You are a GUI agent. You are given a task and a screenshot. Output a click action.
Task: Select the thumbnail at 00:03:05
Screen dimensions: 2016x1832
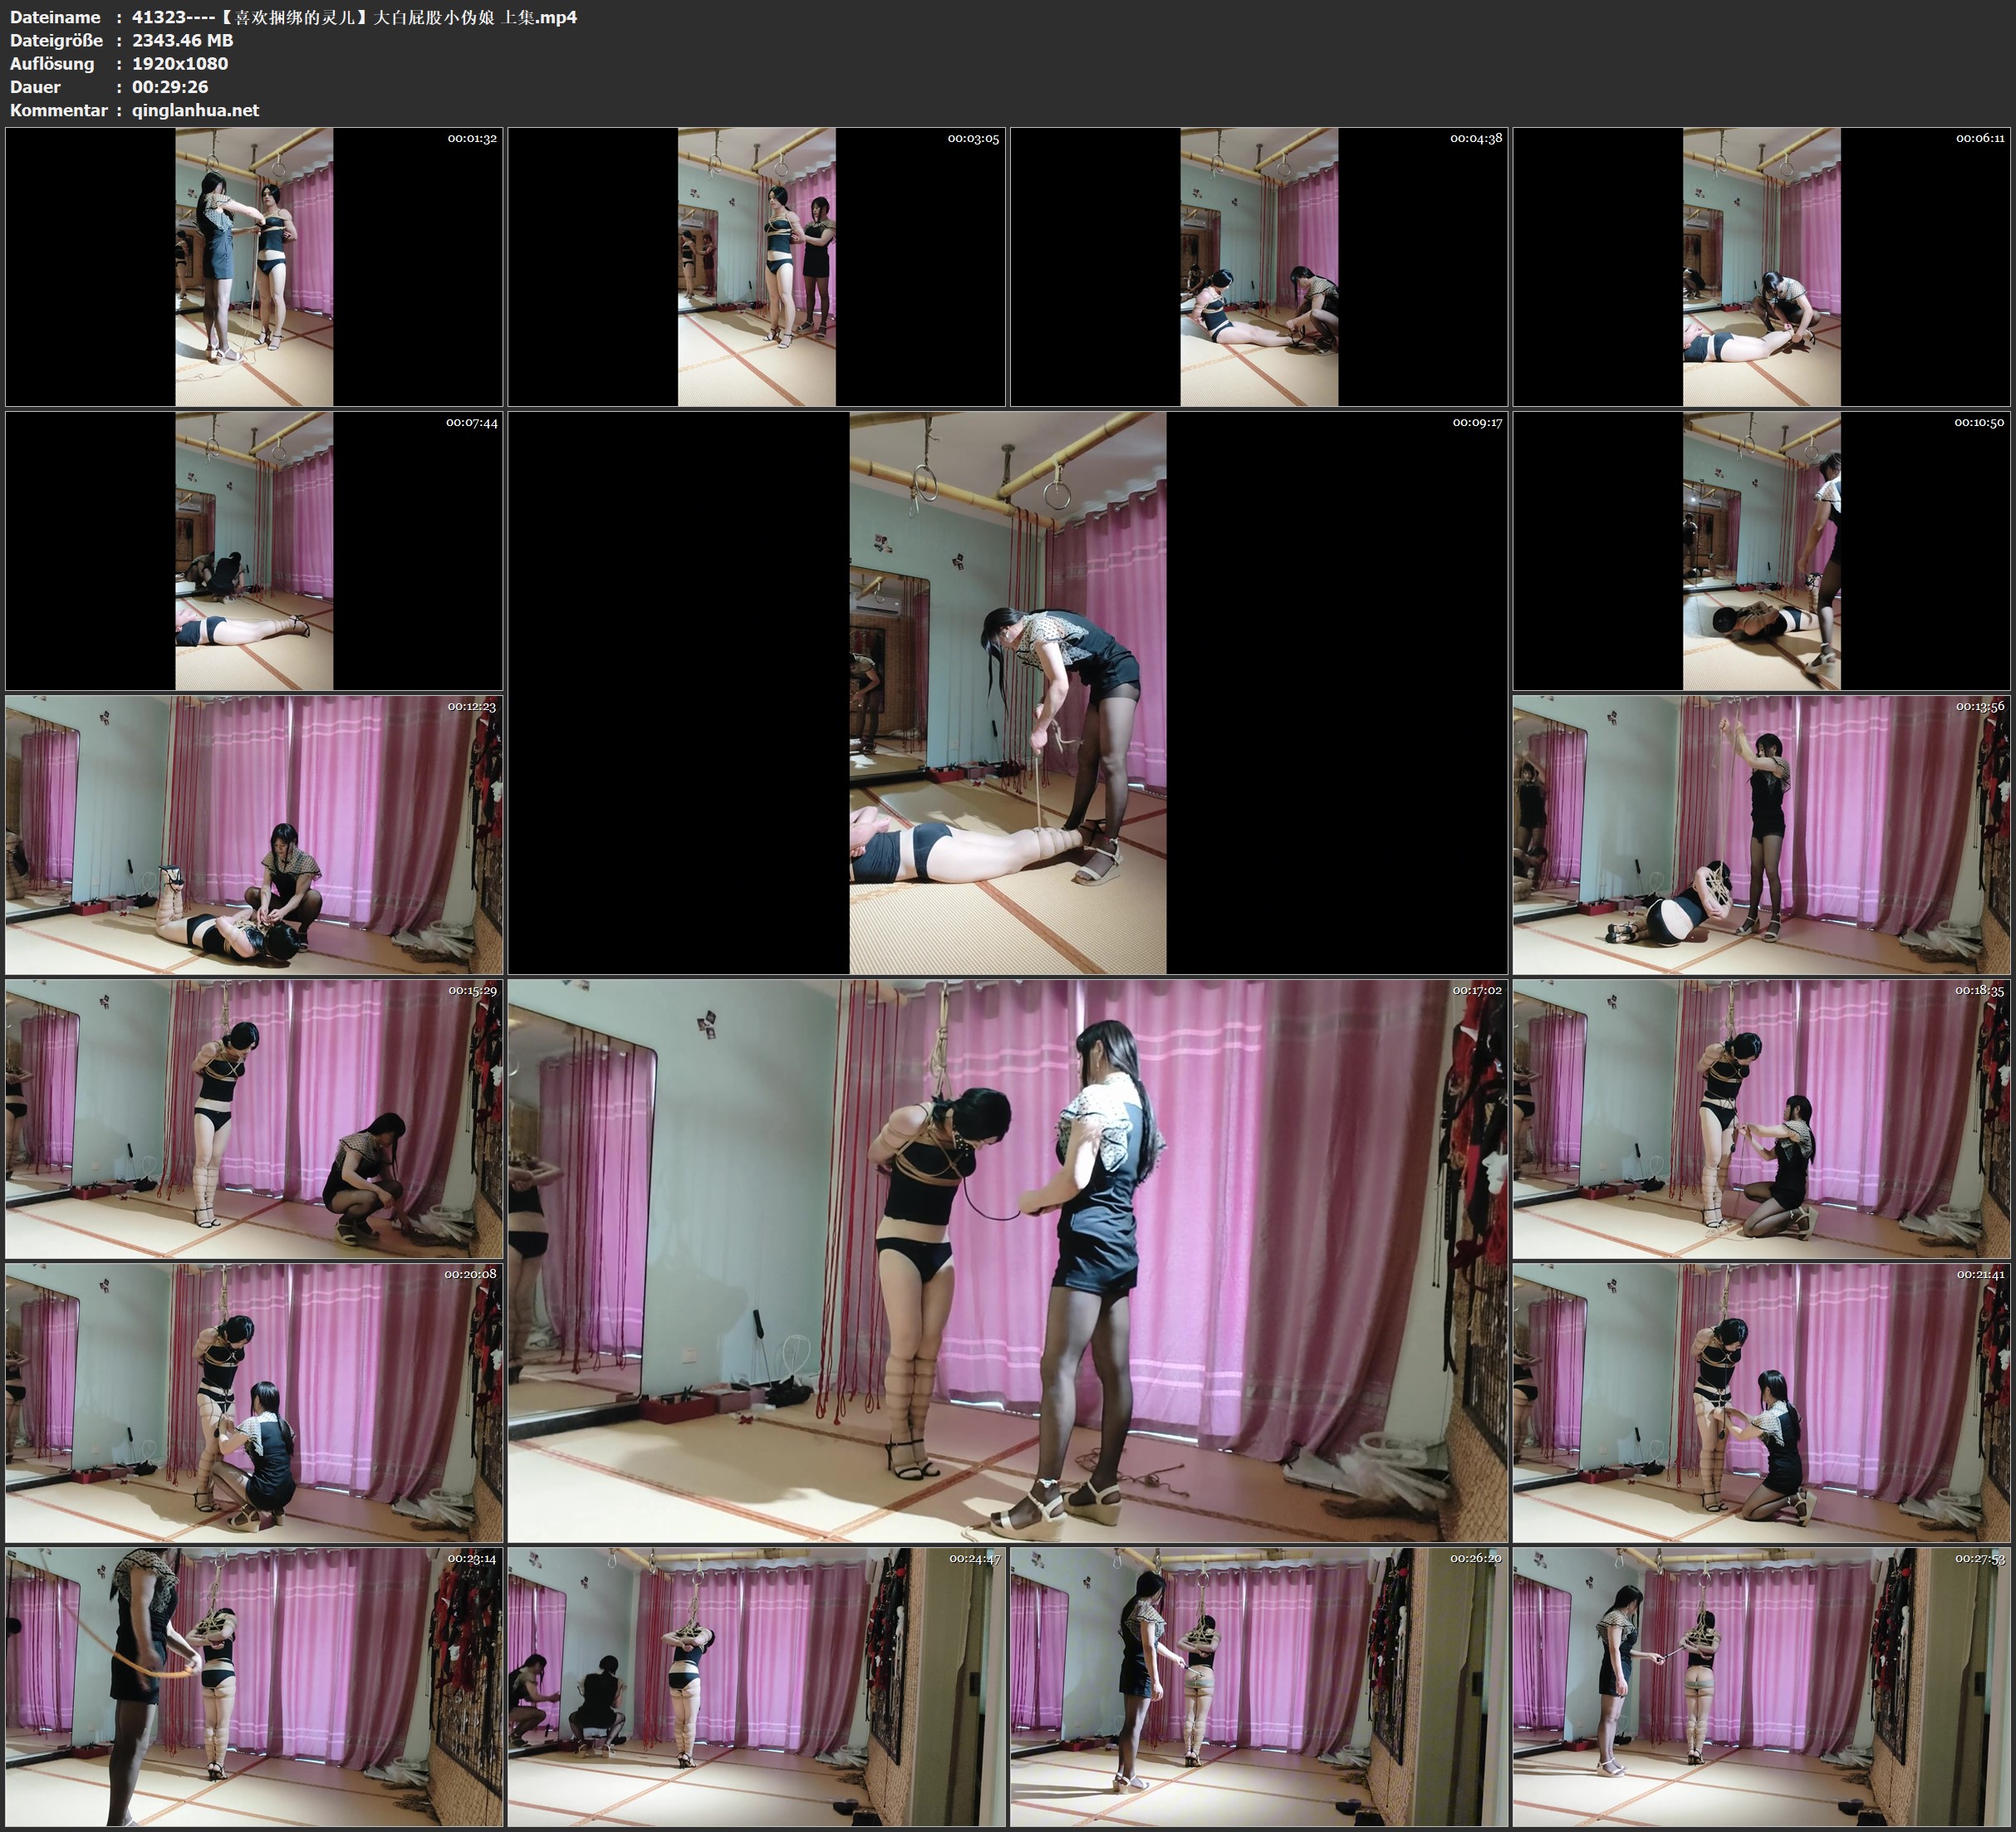click(x=756, y=267)
